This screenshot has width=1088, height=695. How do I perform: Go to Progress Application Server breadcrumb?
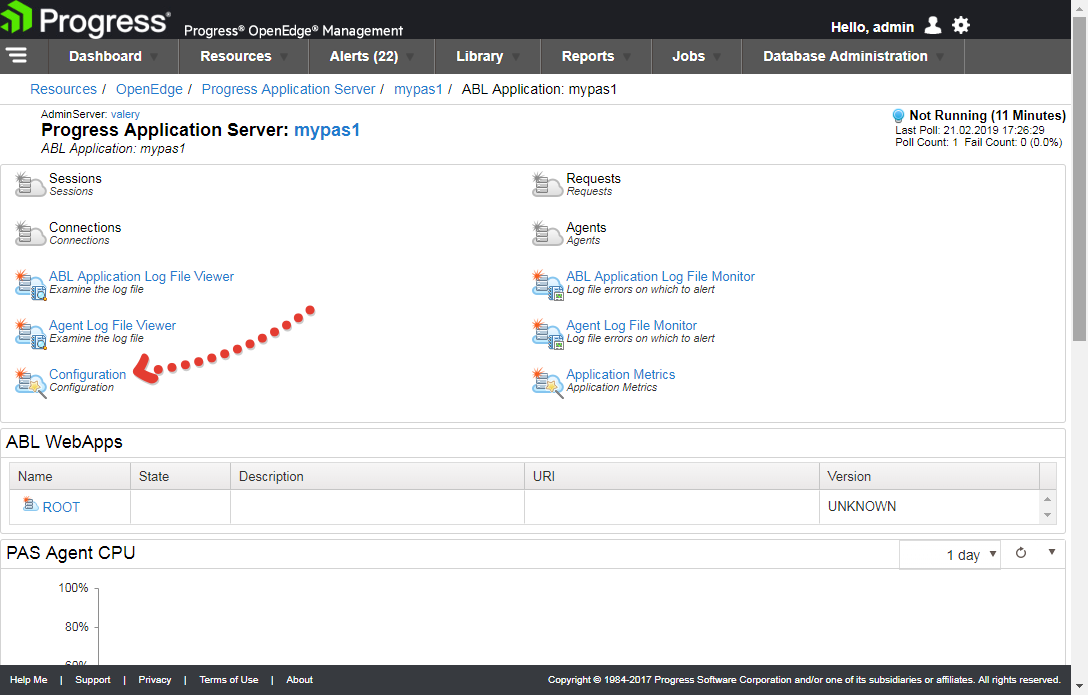click(288, 89)
